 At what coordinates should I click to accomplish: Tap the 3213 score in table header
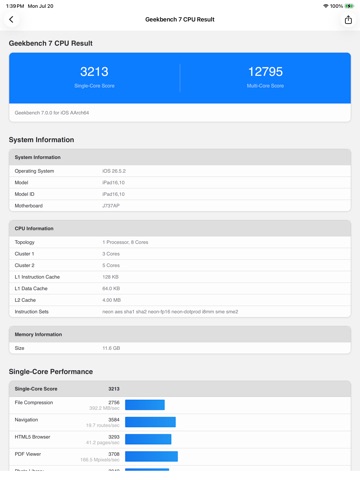point(114,389)
